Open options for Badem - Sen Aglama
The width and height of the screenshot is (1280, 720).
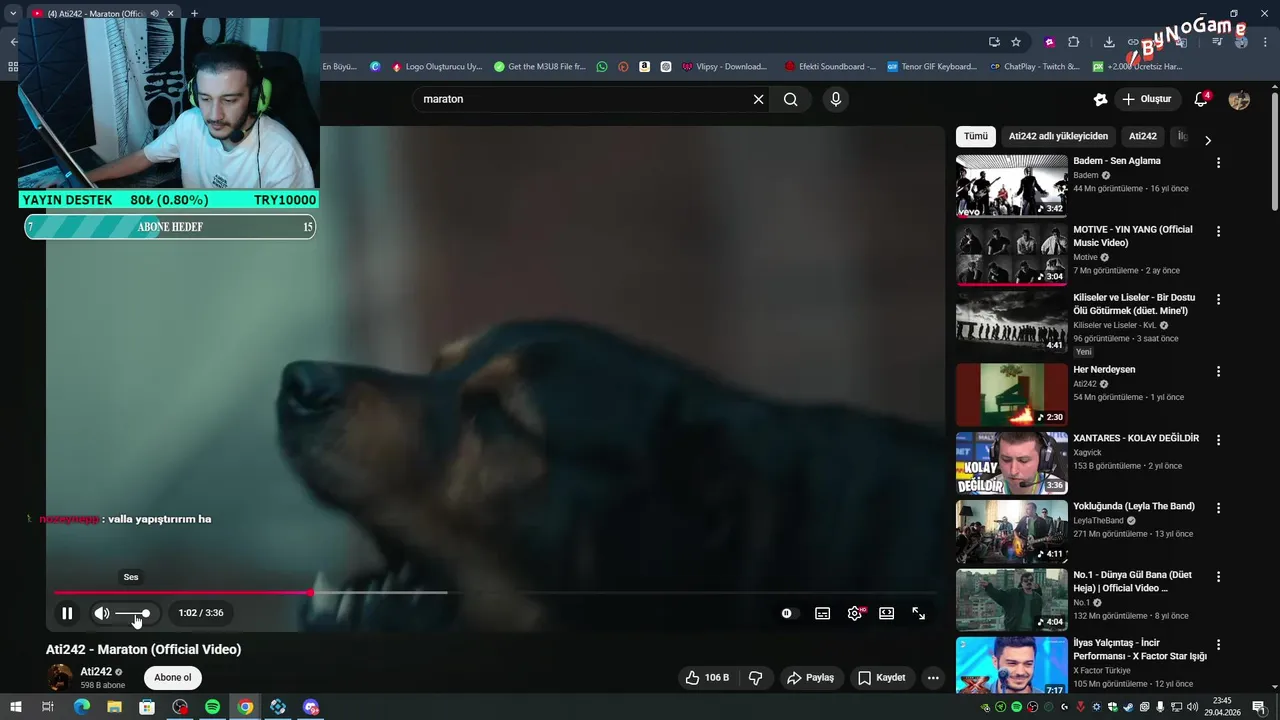point(1218,162)
